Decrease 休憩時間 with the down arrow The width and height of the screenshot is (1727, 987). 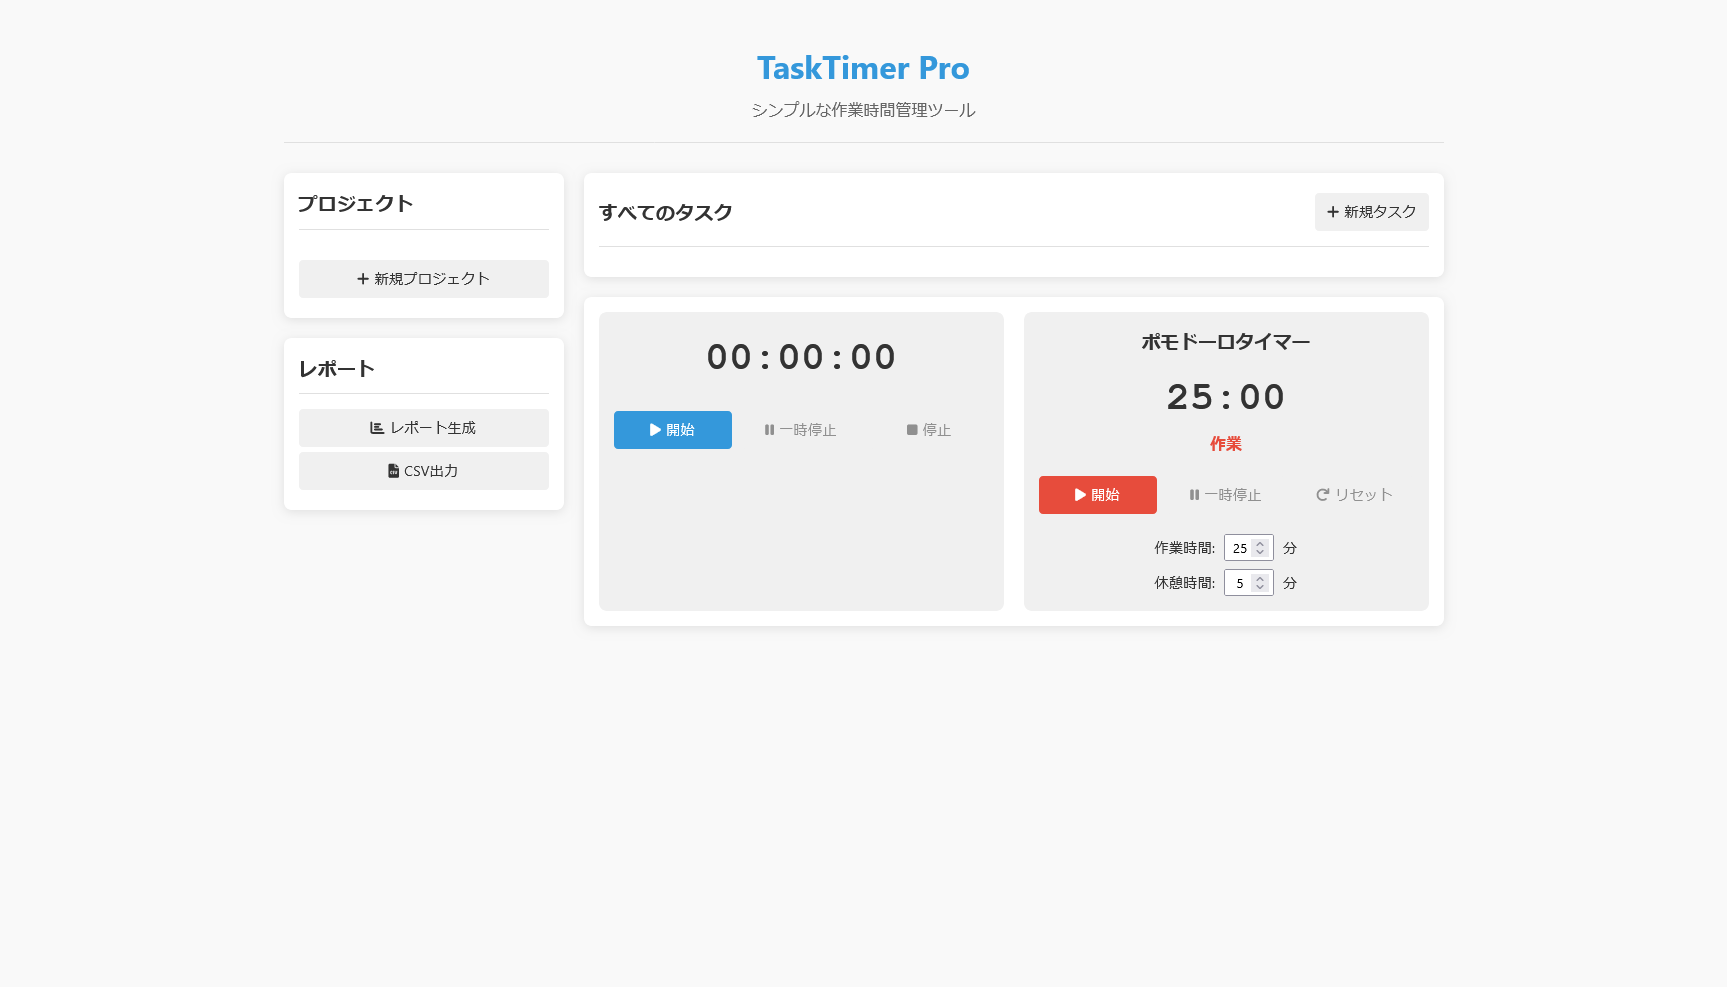pyautogui.click(x=1260, y=588)
